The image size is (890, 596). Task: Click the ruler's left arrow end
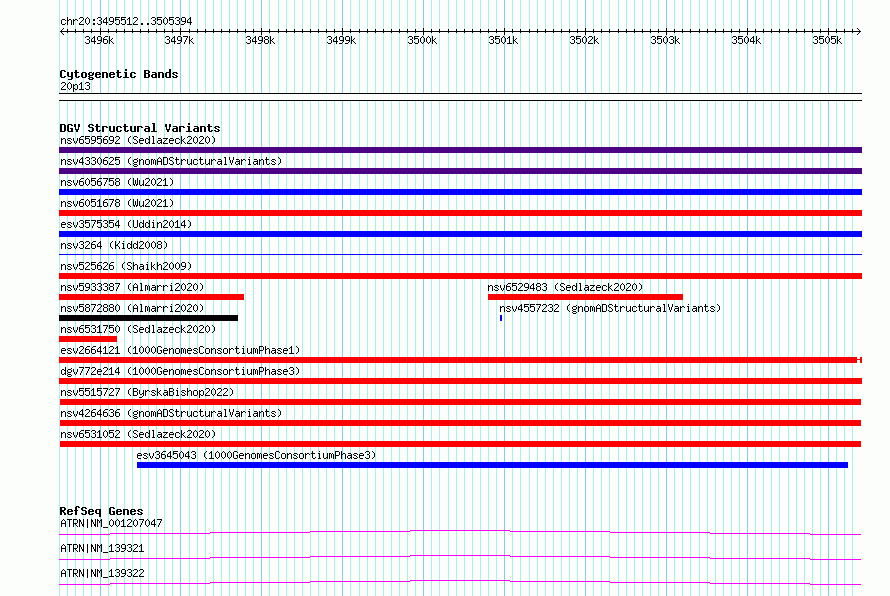click(62, 32)
